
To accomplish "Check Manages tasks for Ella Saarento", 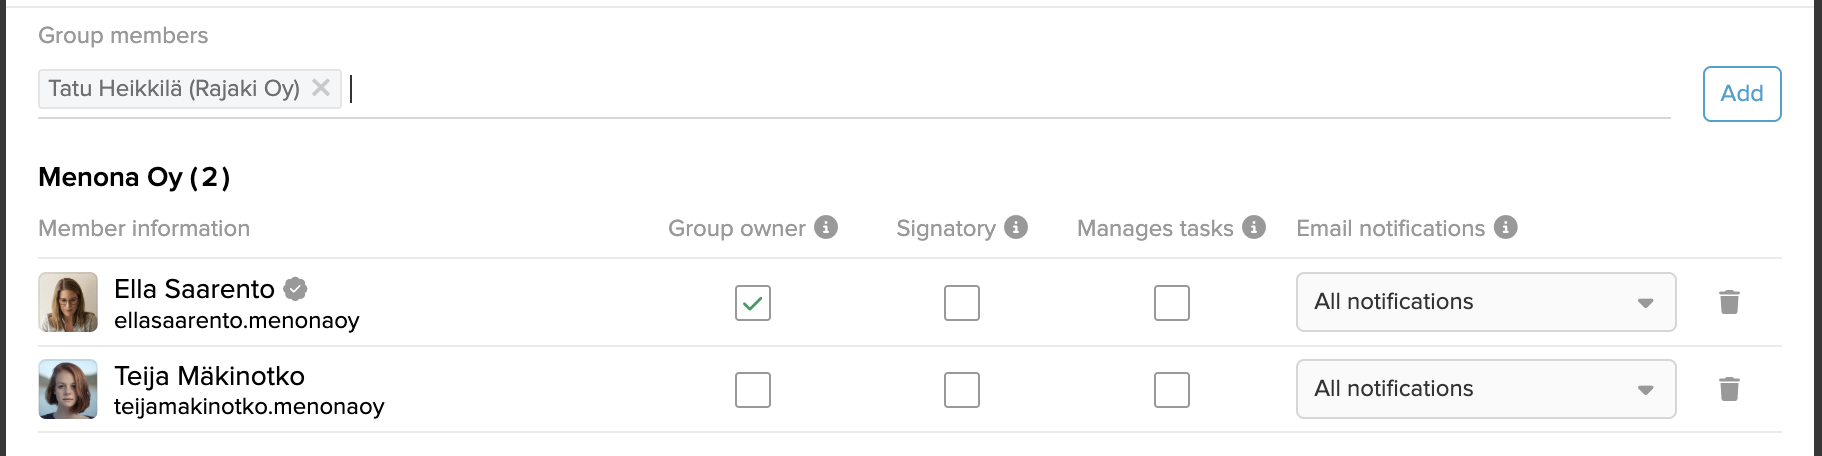I will (1172, 303).
